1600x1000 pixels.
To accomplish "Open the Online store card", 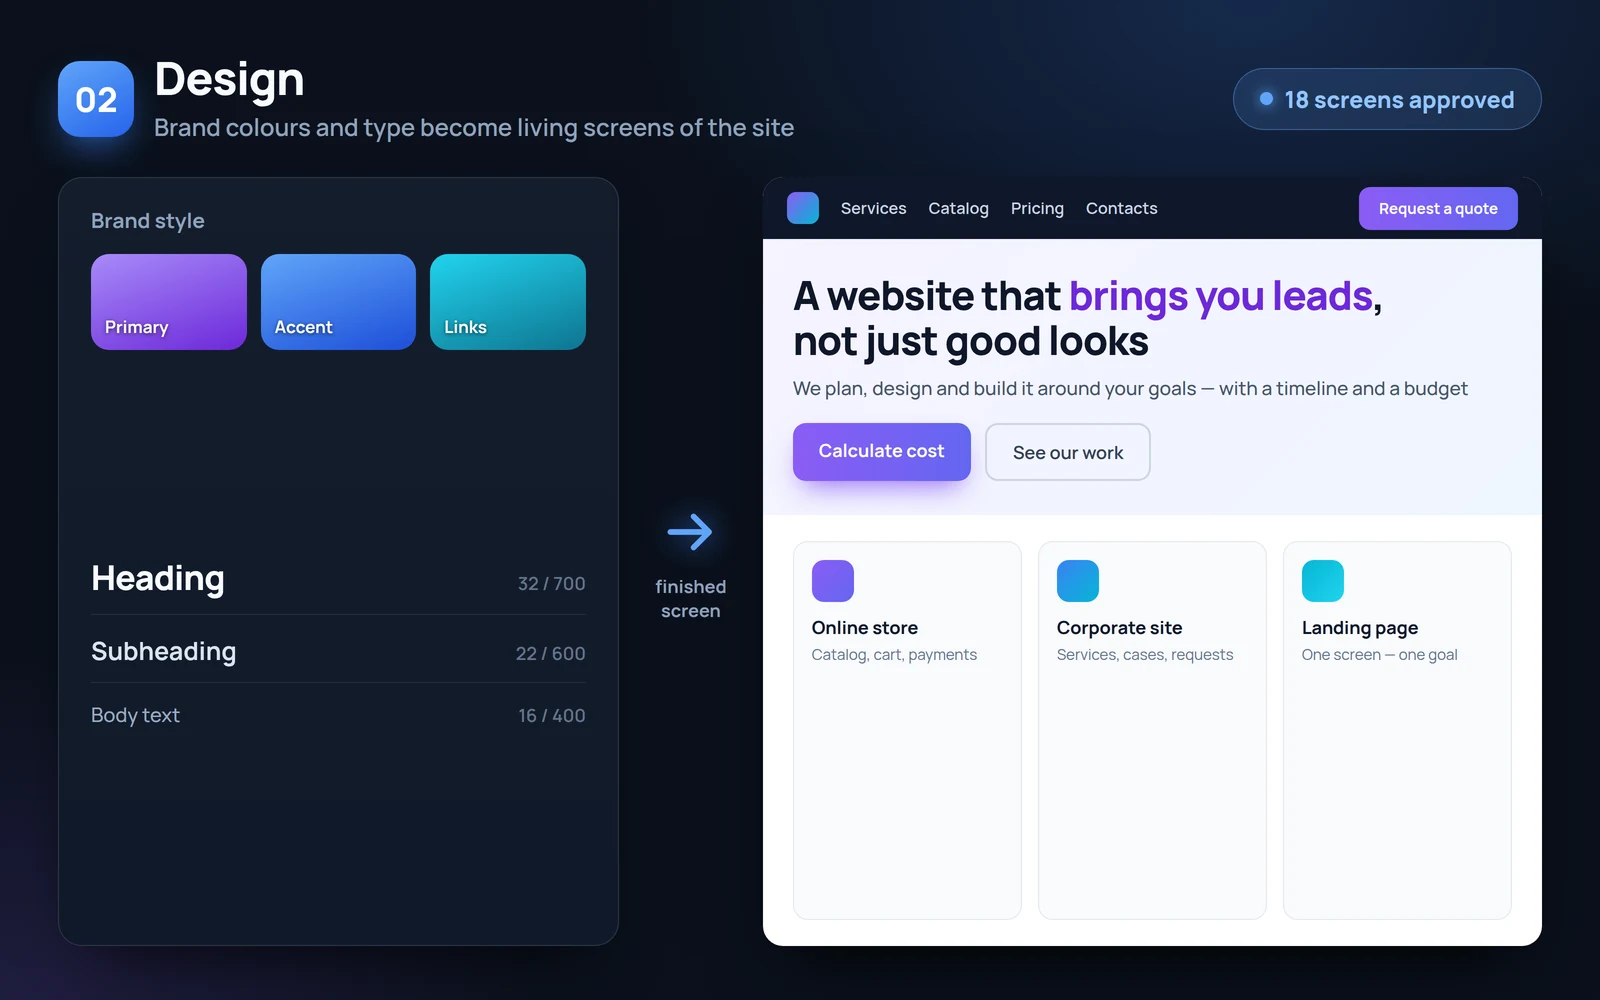I will [907, 730].
